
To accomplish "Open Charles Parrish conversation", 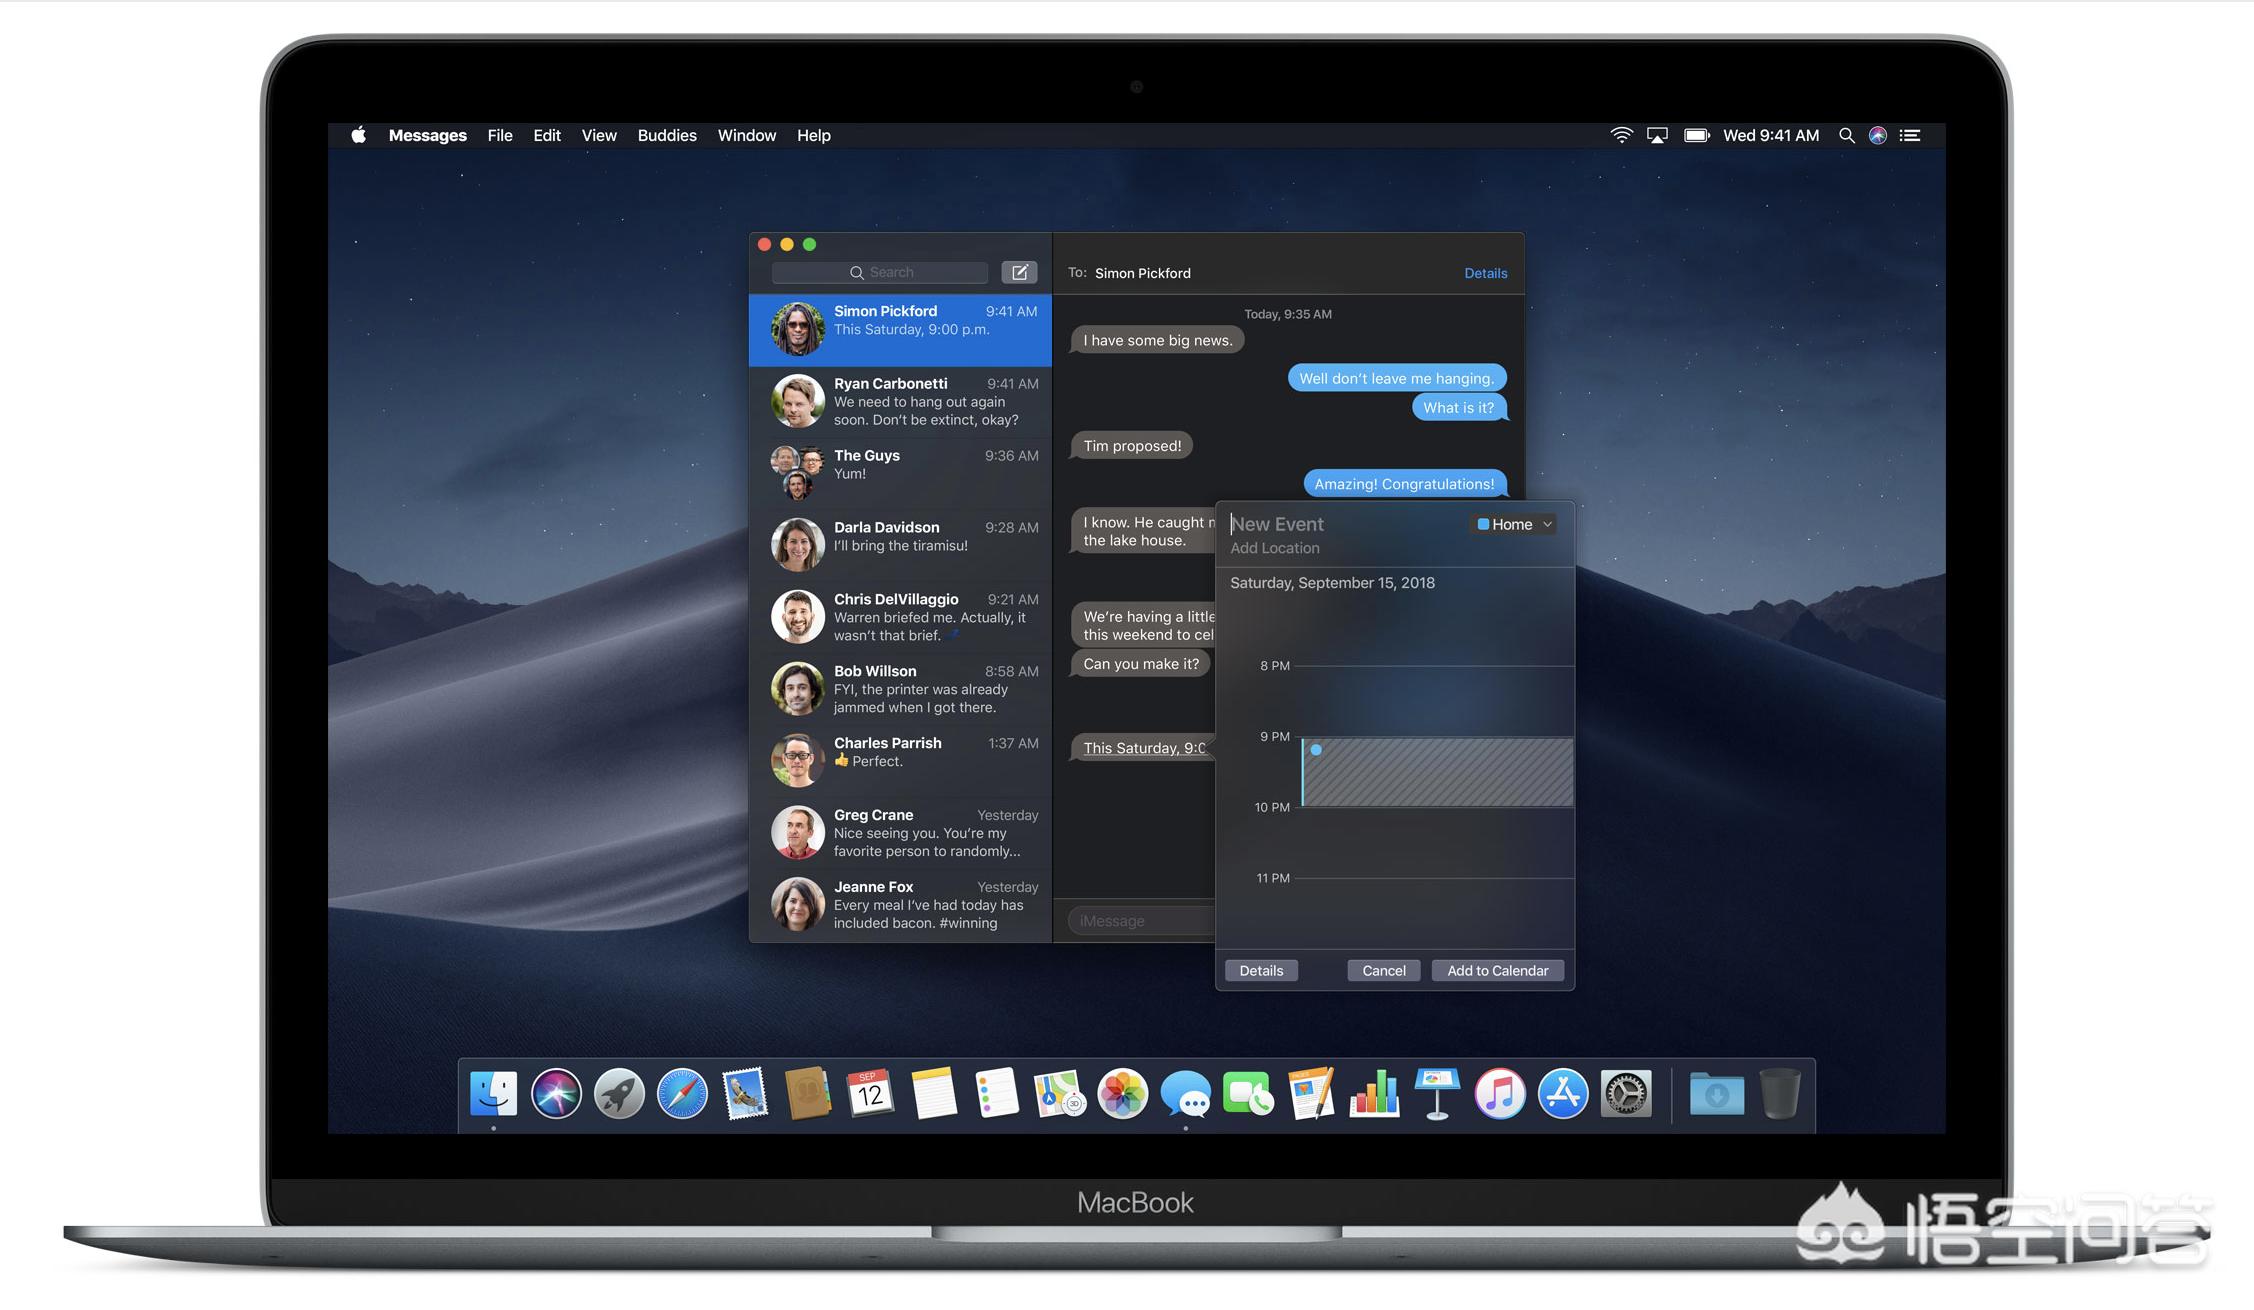I will 900,762.
